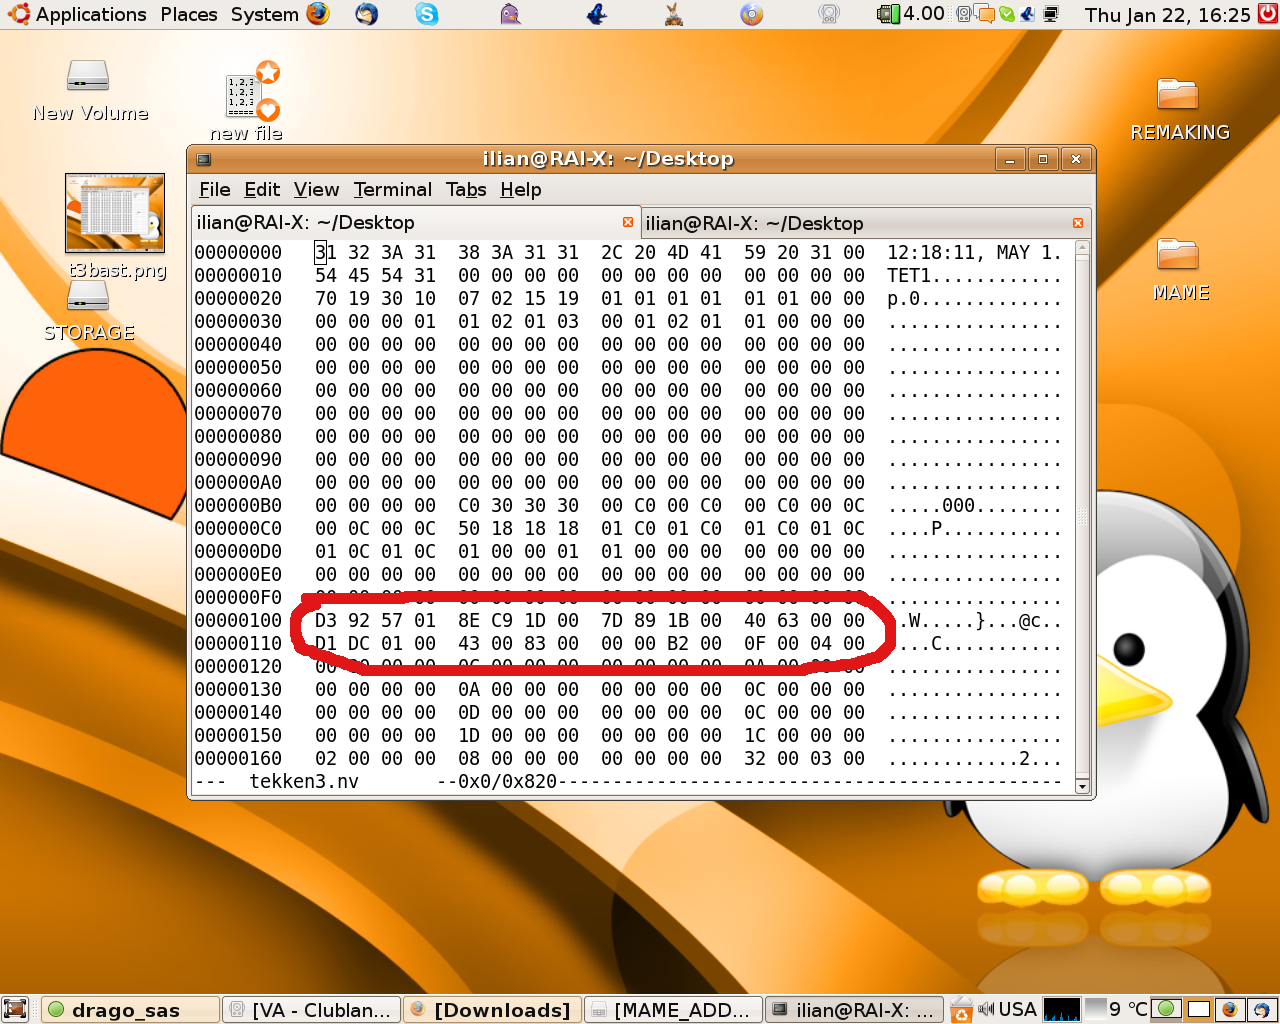
Task: Open the Tabs menu in terminal window
Action: 466,190
